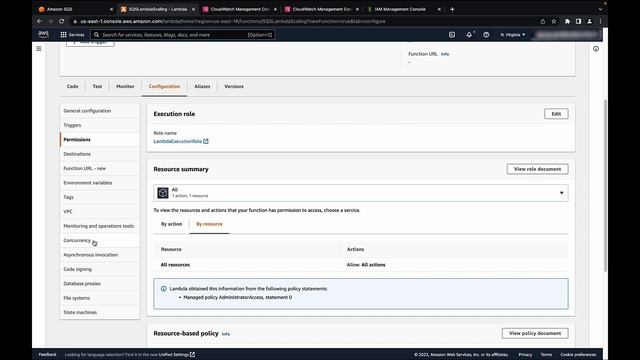Close the IAM Management Console tab

(x=439, y=9)
